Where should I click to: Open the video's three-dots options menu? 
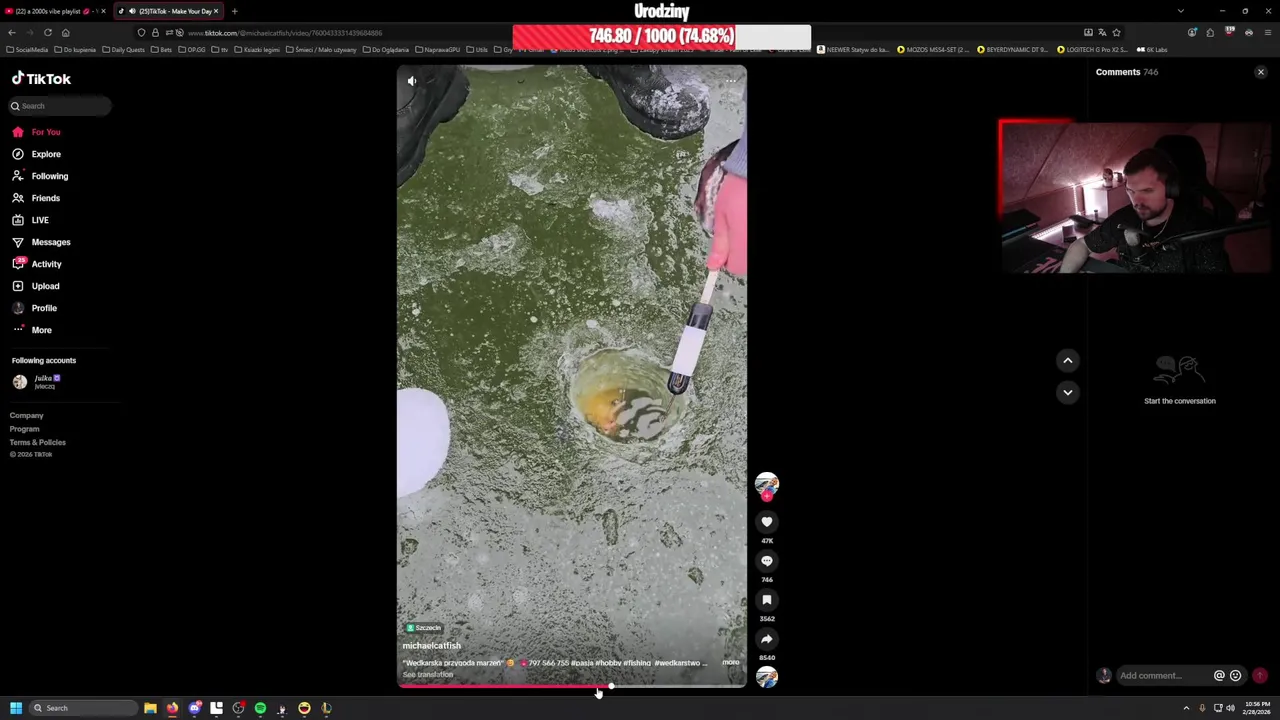[x=731, y=81]
